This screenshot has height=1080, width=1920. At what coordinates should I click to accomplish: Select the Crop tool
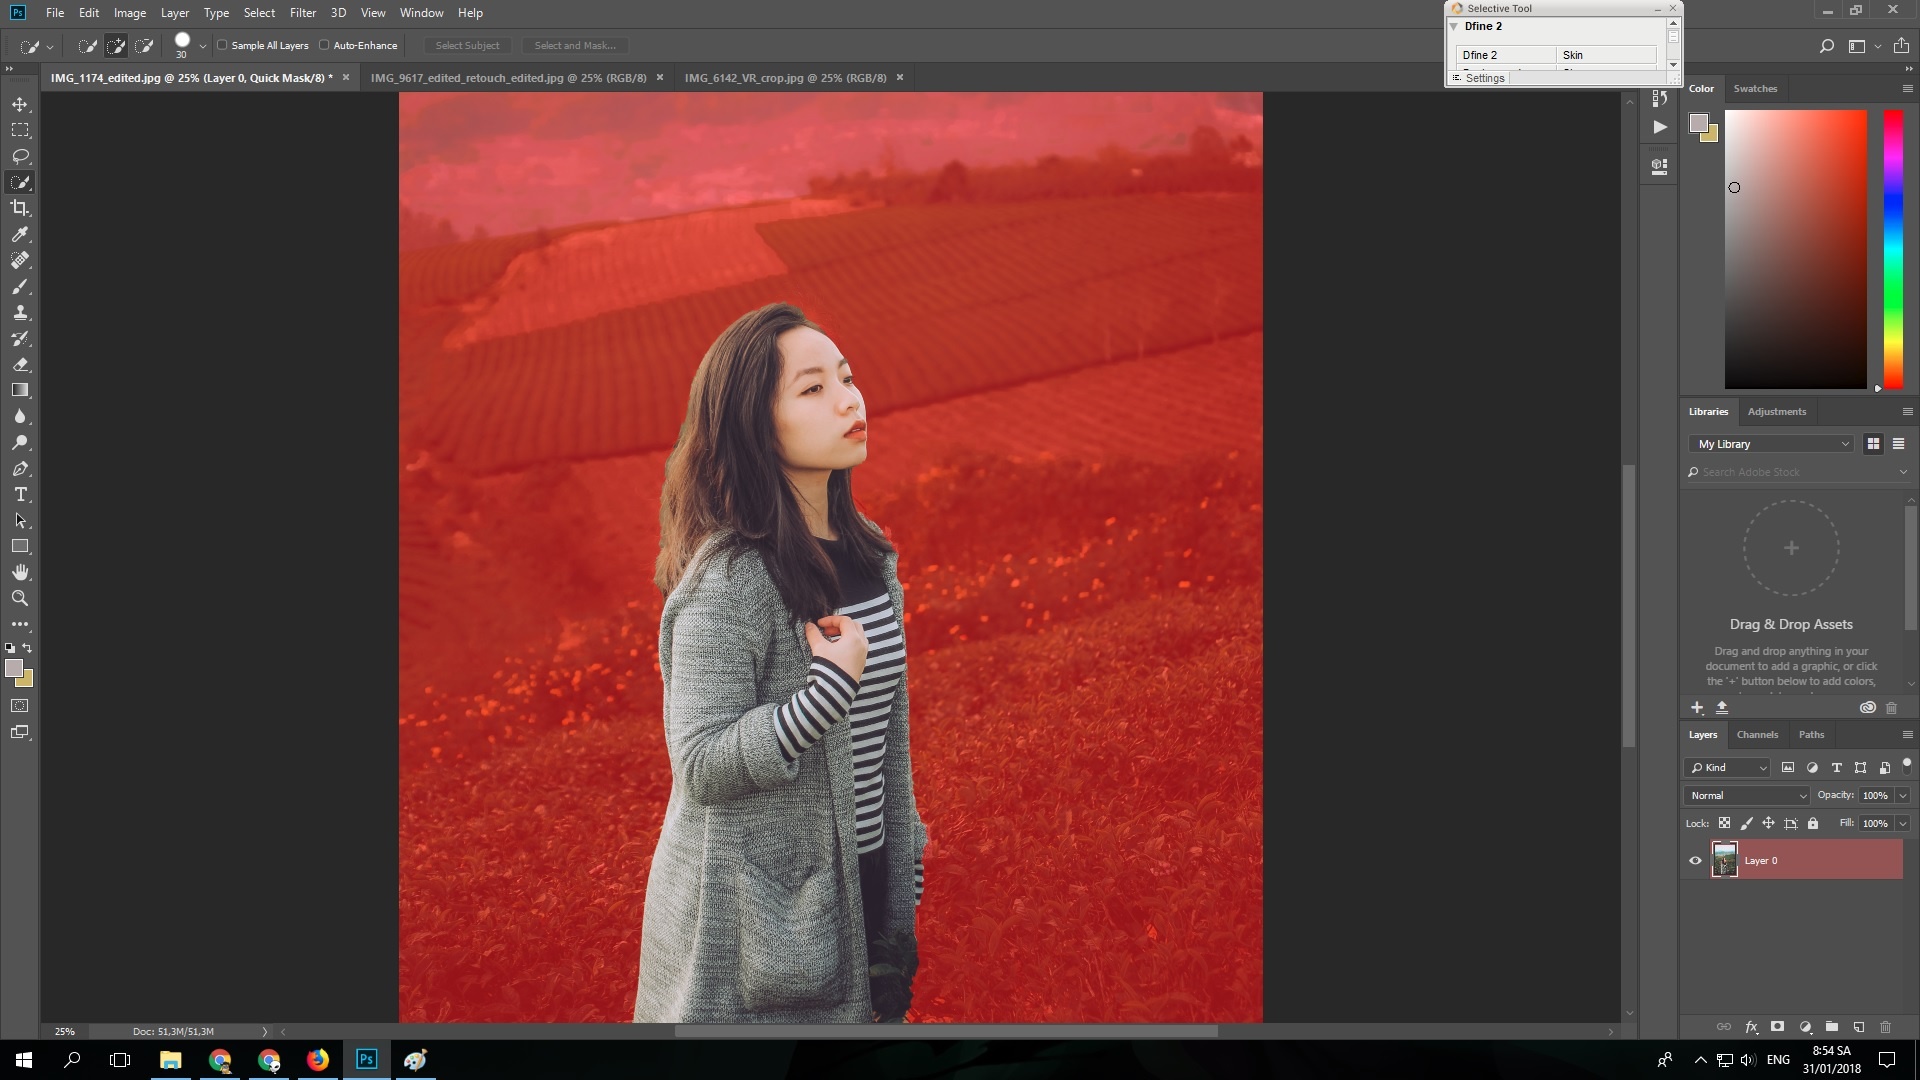[x=20, y=208]
